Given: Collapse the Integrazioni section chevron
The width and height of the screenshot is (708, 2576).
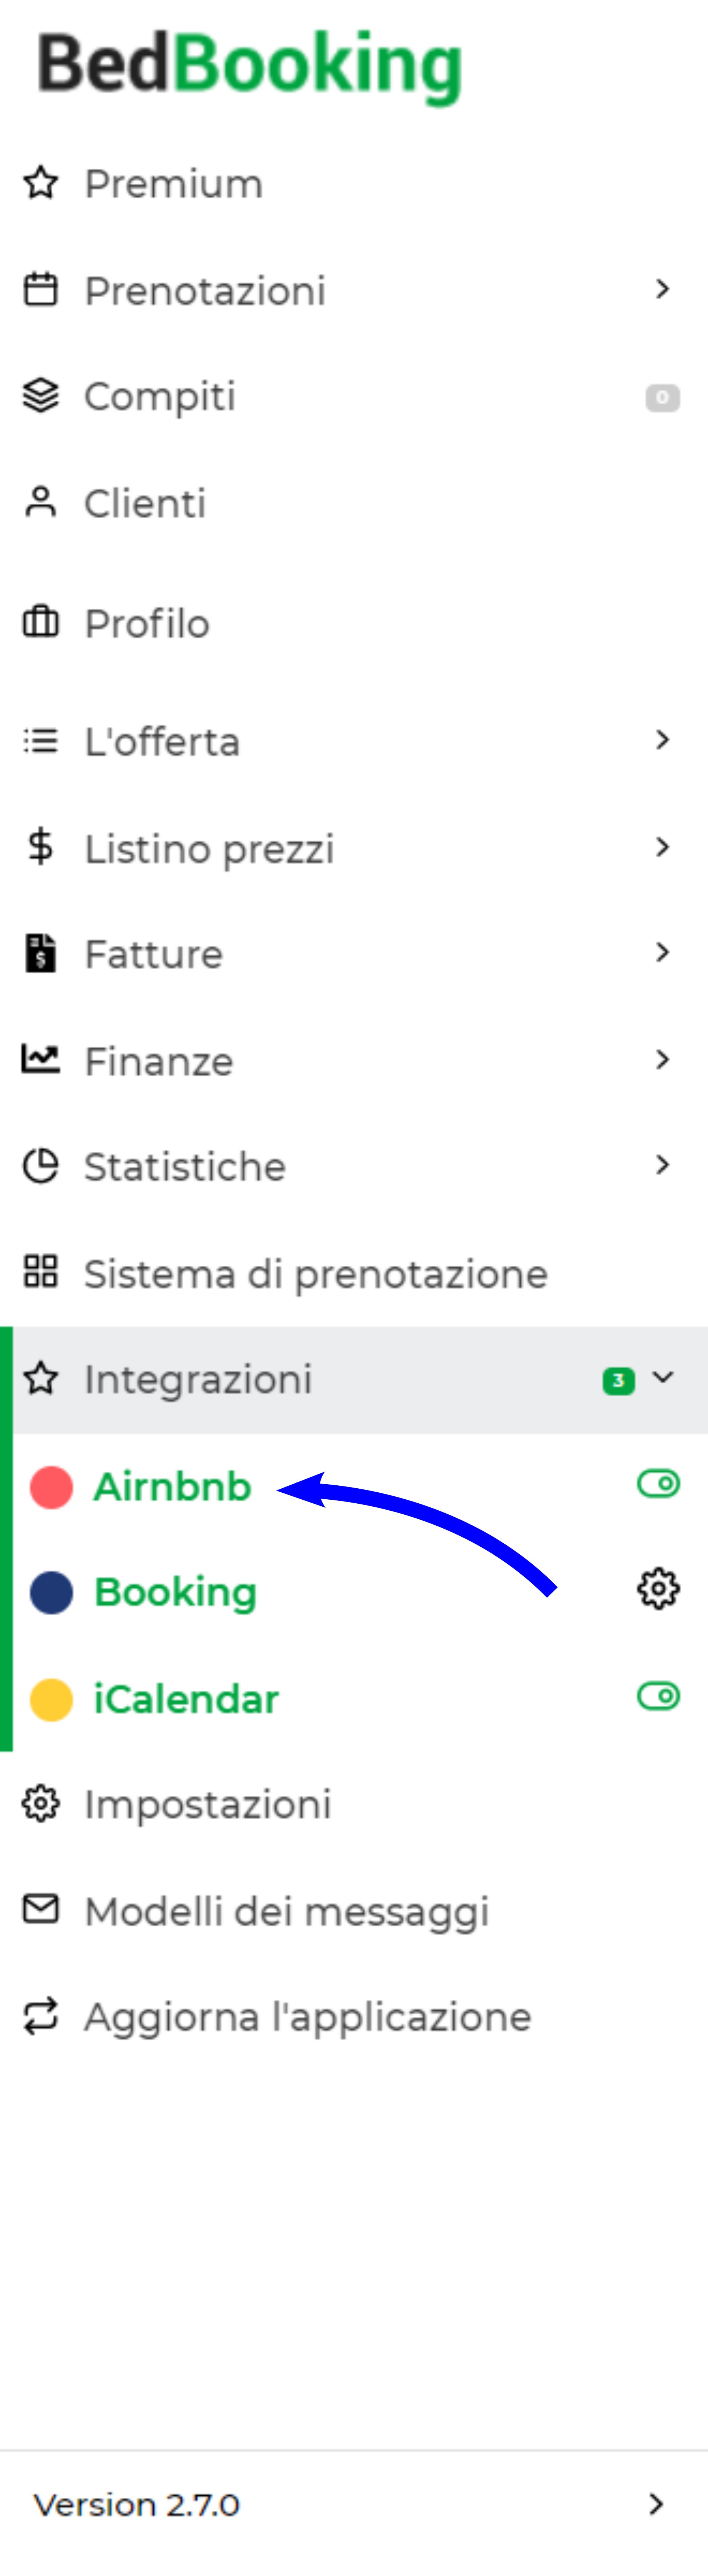Looking at the screenshot, I should (662, 1378).
